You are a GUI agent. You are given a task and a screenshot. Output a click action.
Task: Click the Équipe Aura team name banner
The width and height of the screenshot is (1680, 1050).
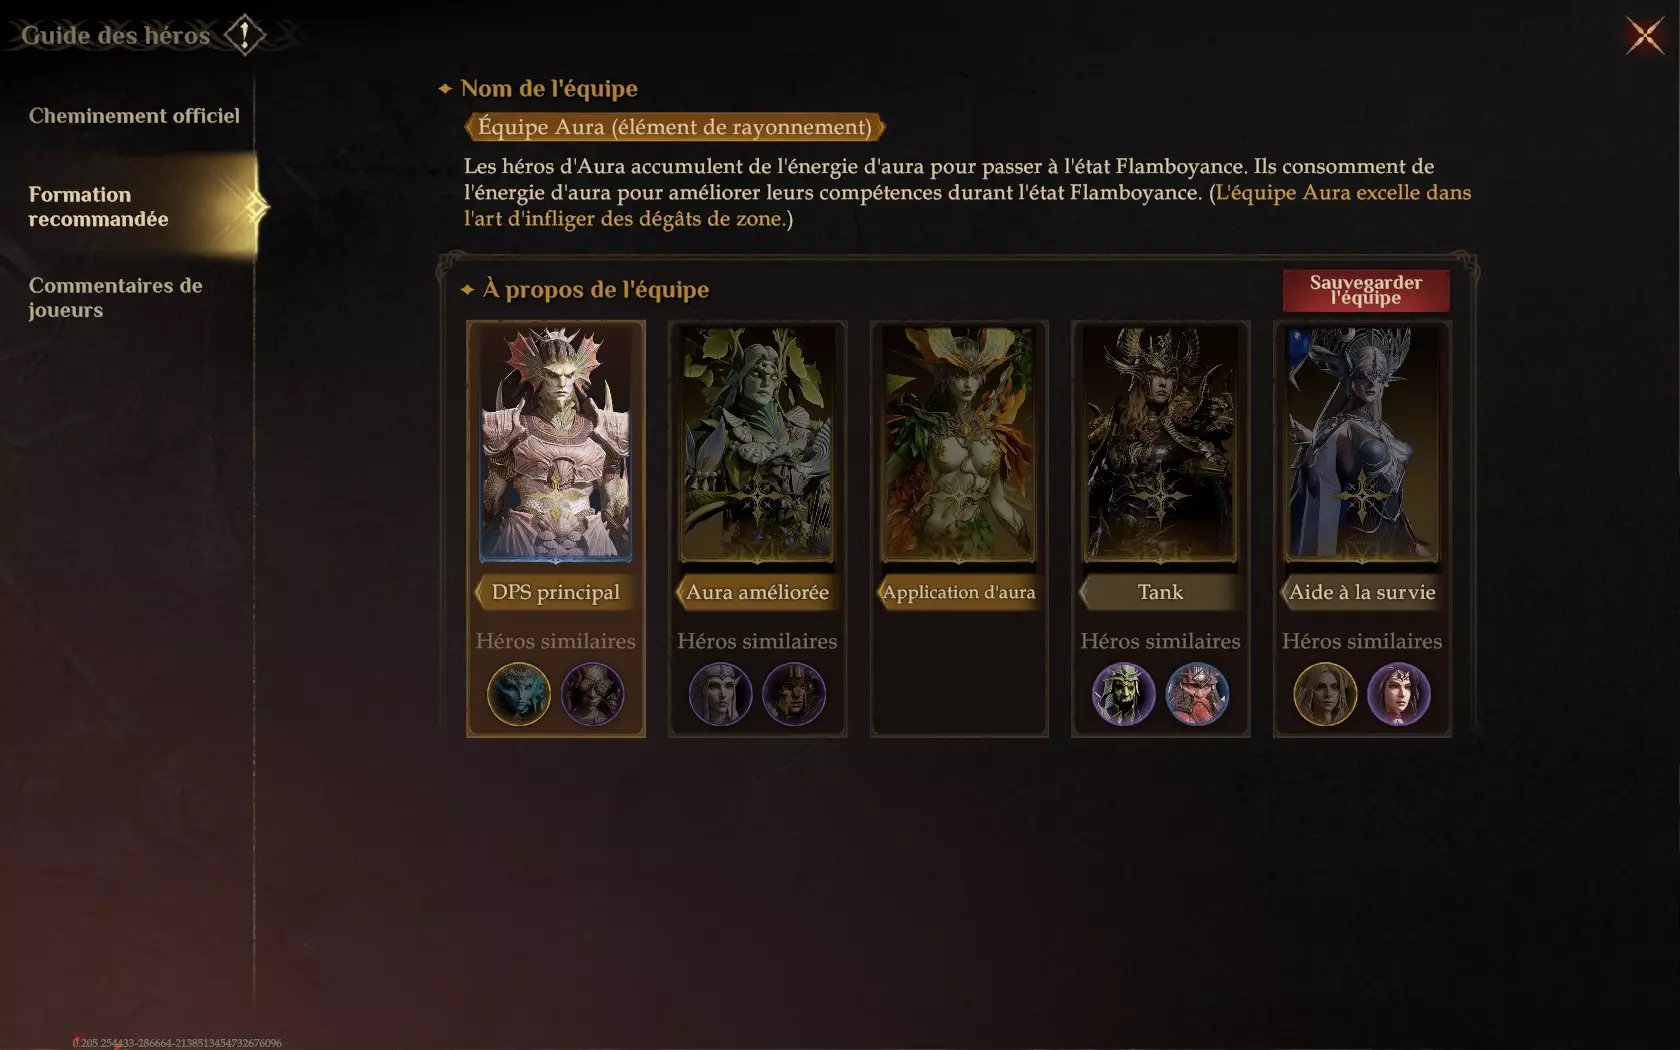pyautogui.click(x=675, y=127)
